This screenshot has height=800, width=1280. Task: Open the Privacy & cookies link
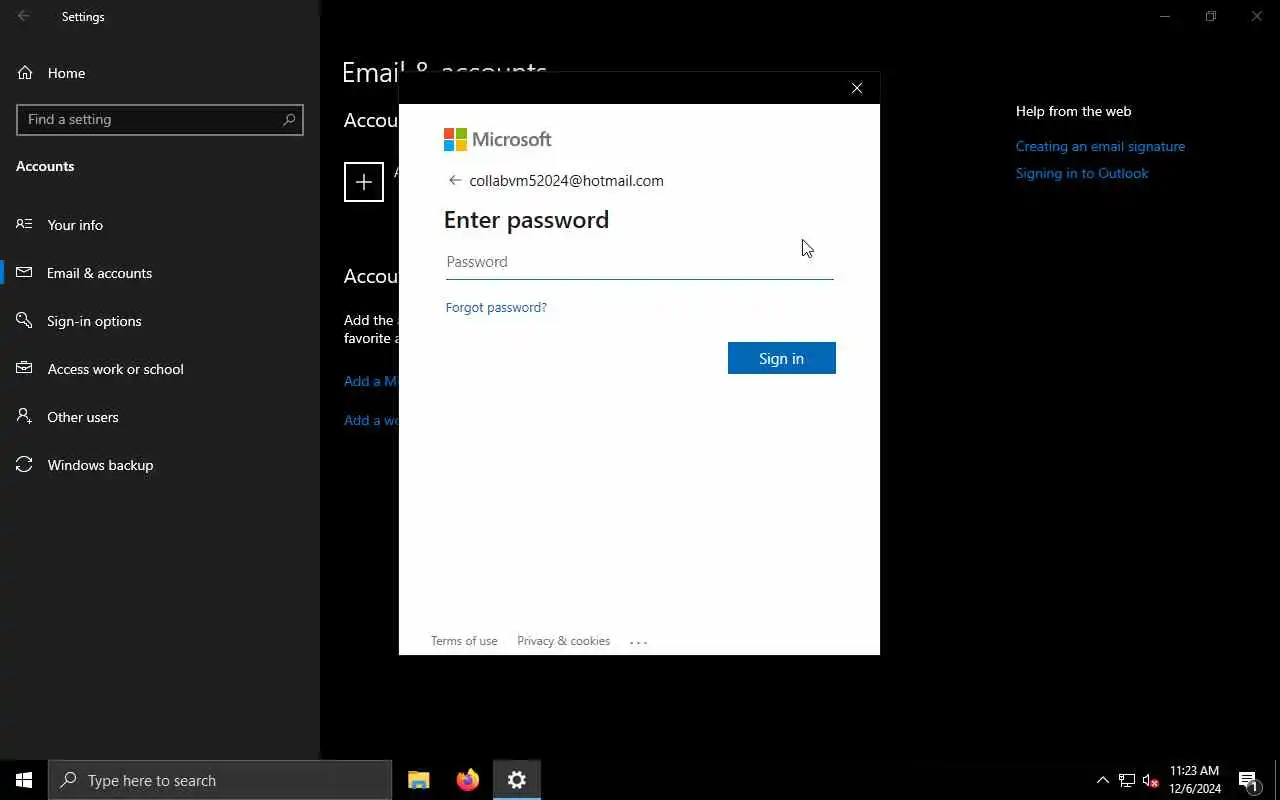[563, 641]
